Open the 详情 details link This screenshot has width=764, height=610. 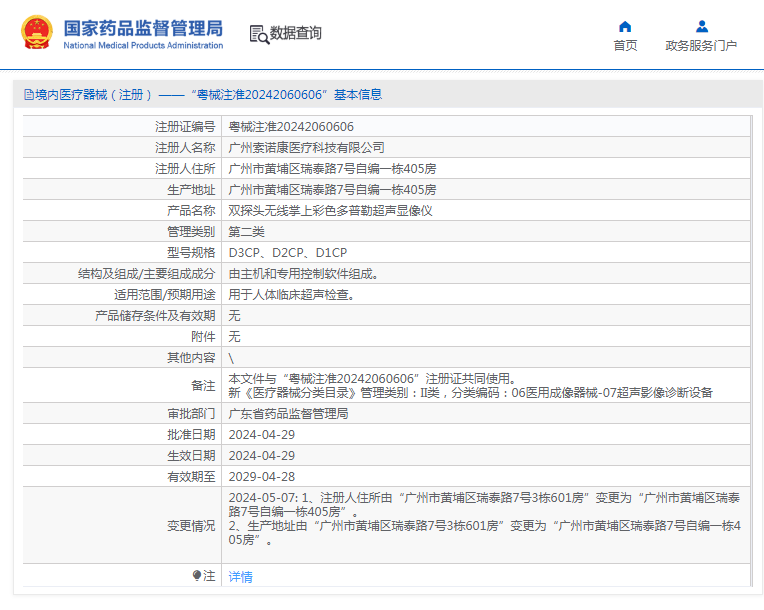[240, 577]
